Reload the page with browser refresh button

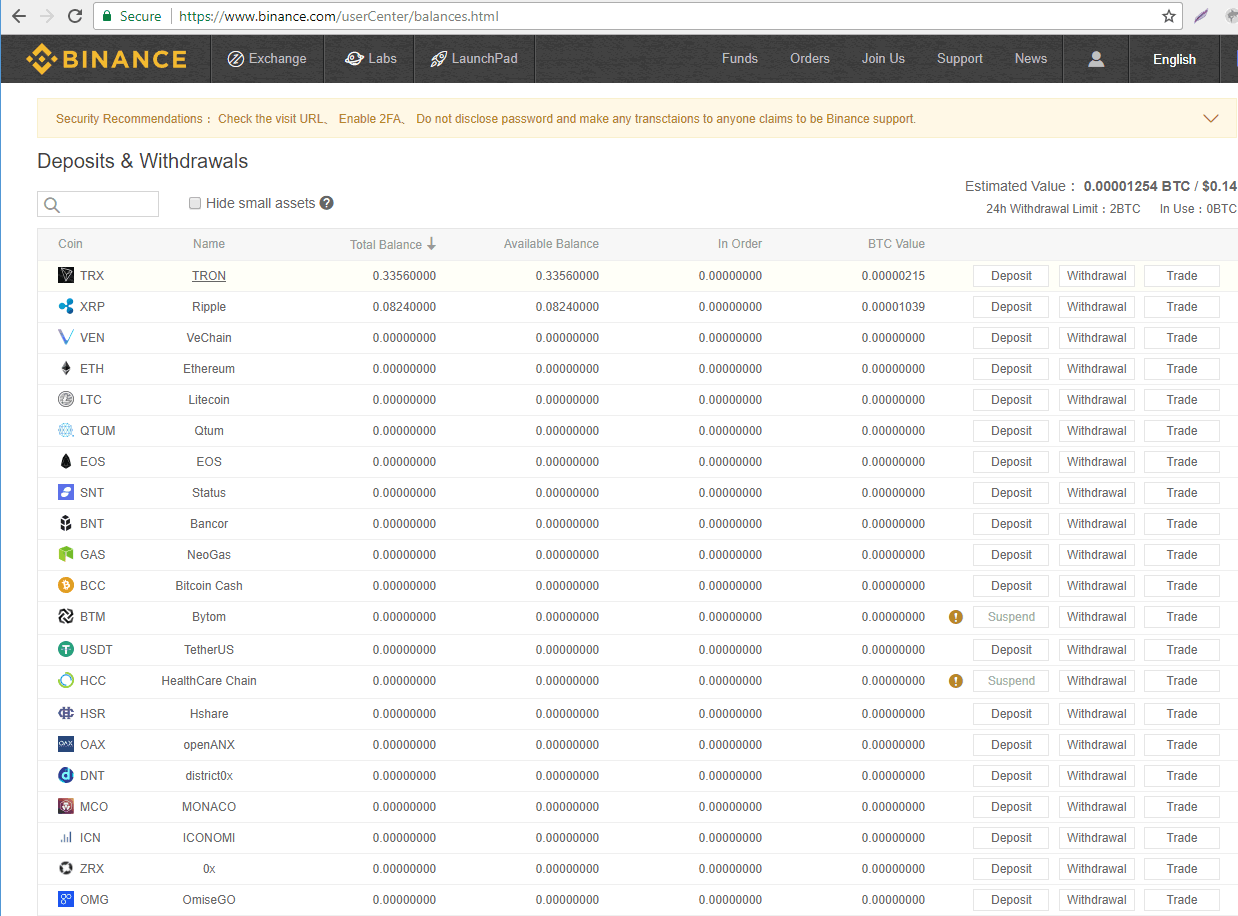(x=75, y=16)
